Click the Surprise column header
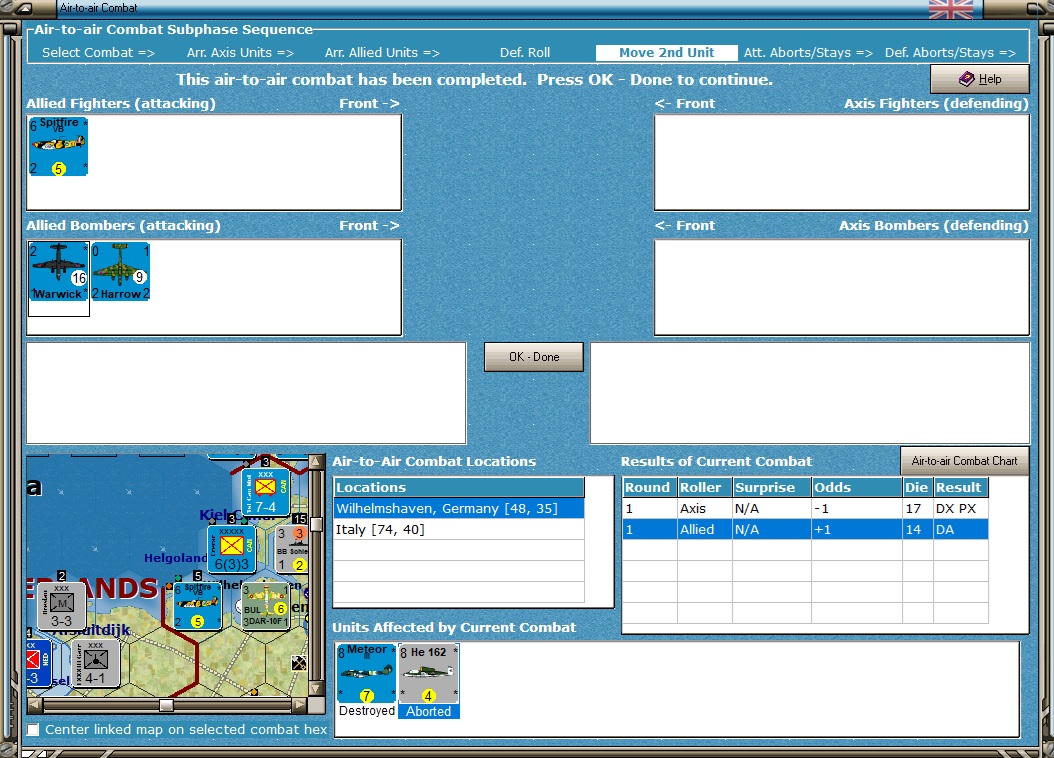Screen dimensions: 1054x758 point(772,487)
